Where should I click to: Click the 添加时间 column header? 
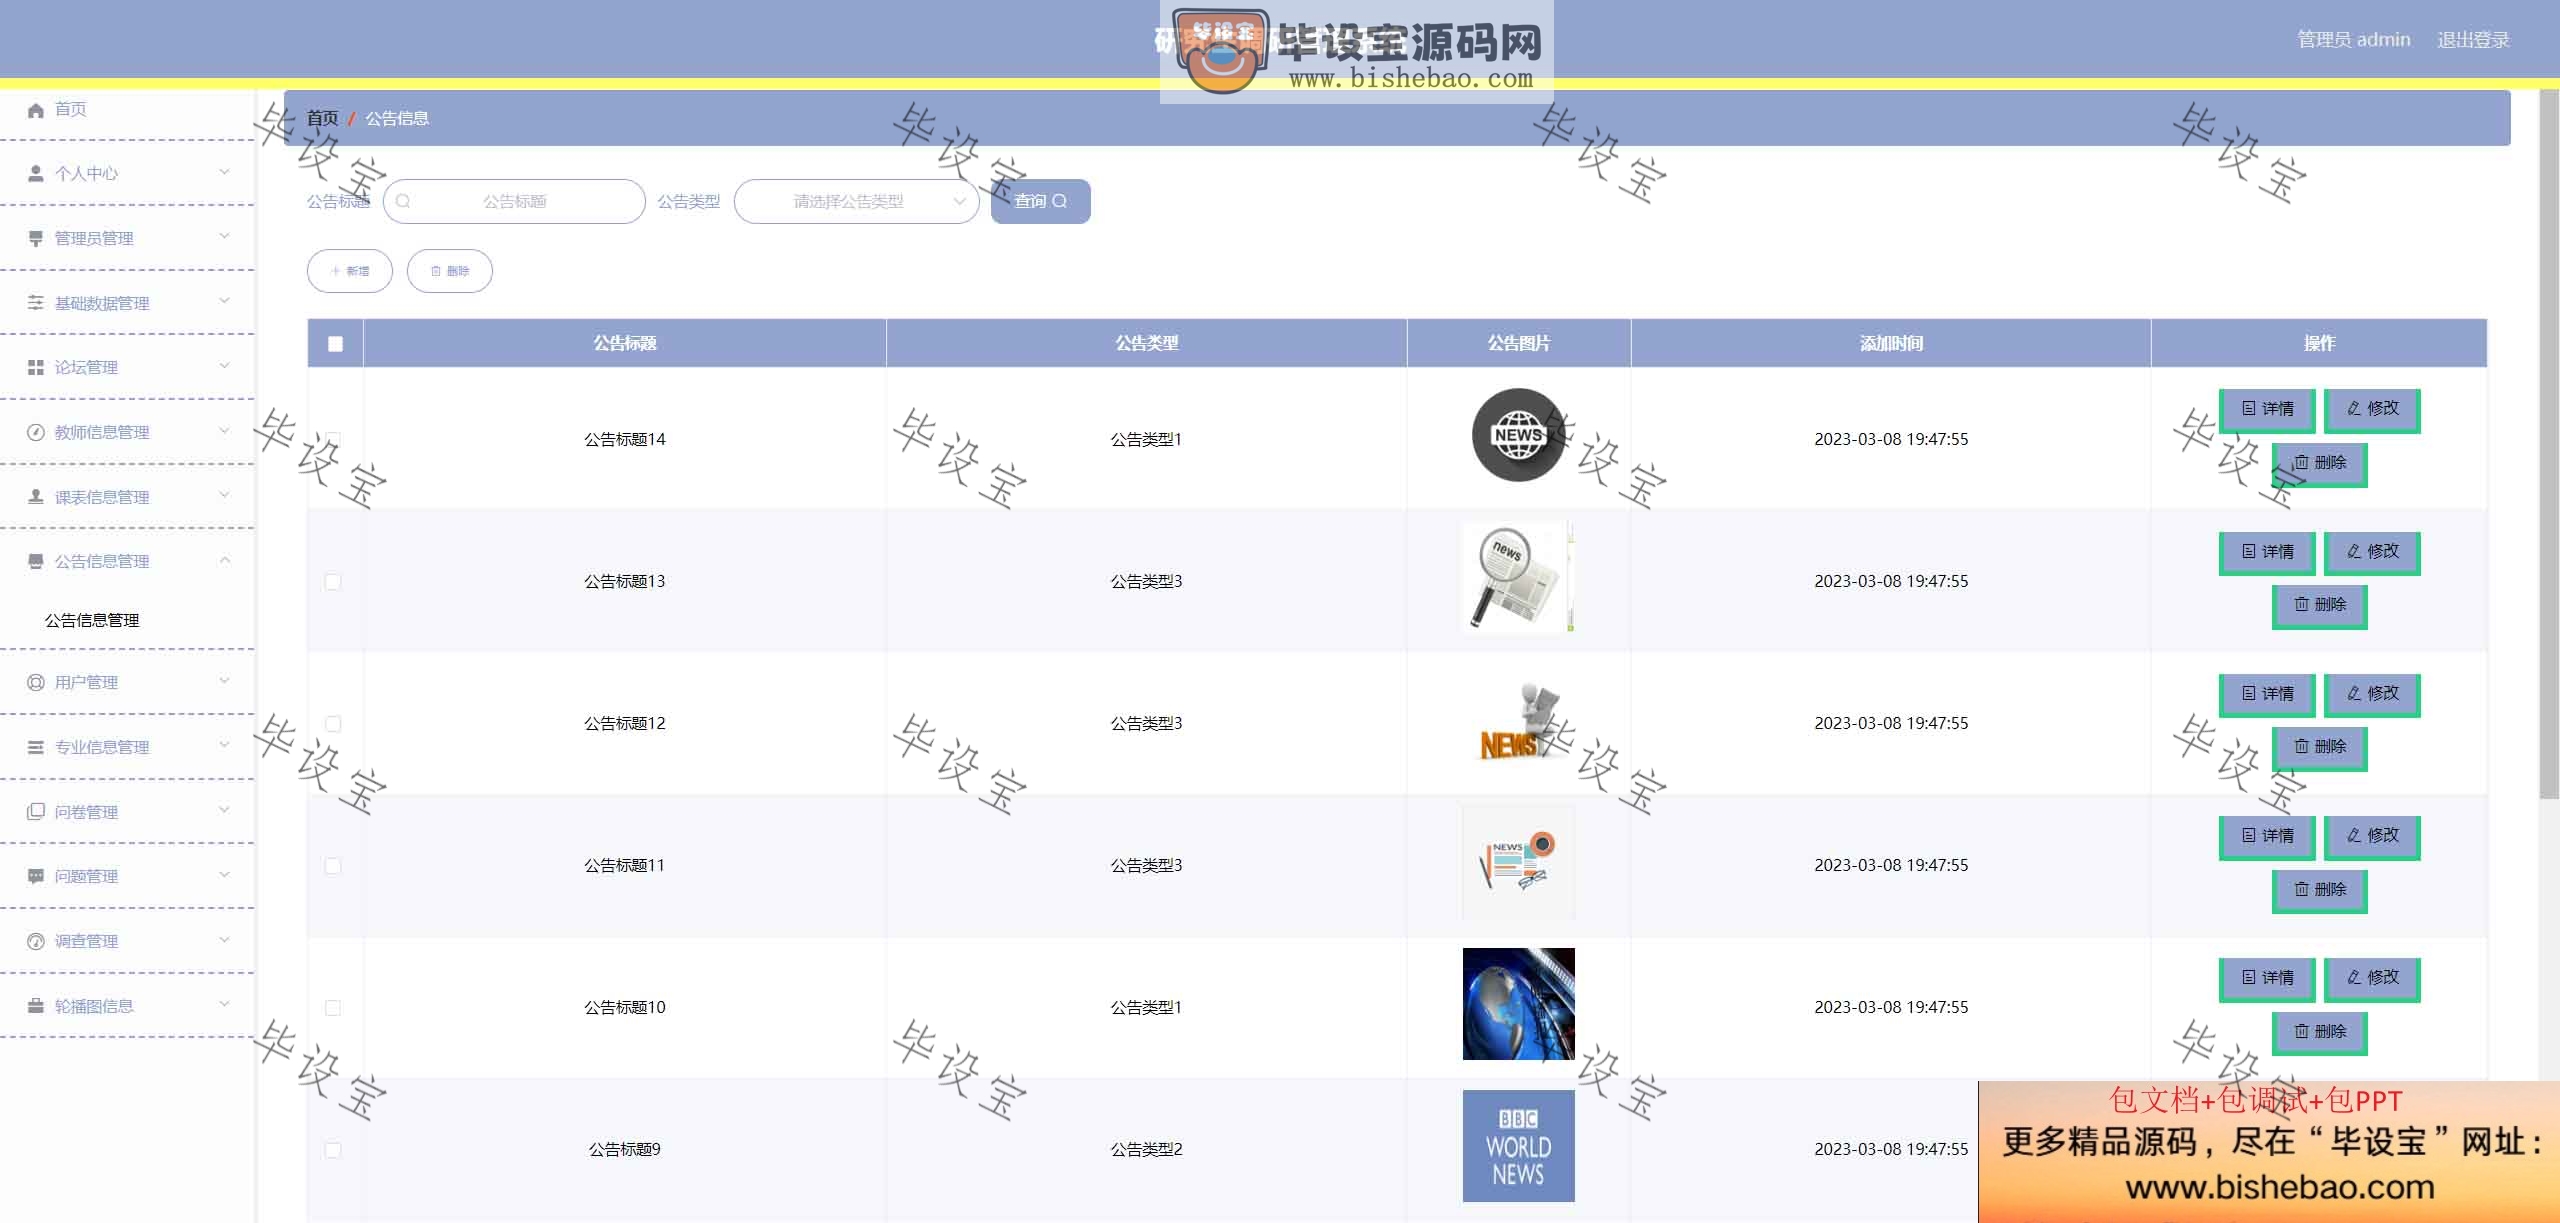1891,343
